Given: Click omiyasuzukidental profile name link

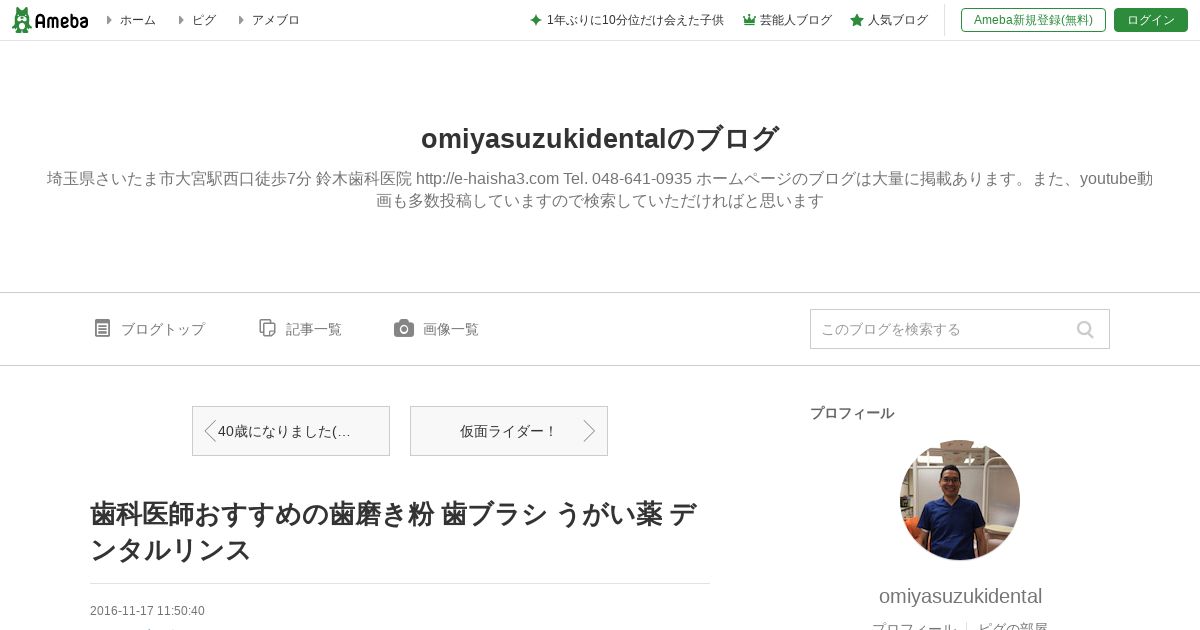Looking at the screenshot, I should [x=960, y=596].
